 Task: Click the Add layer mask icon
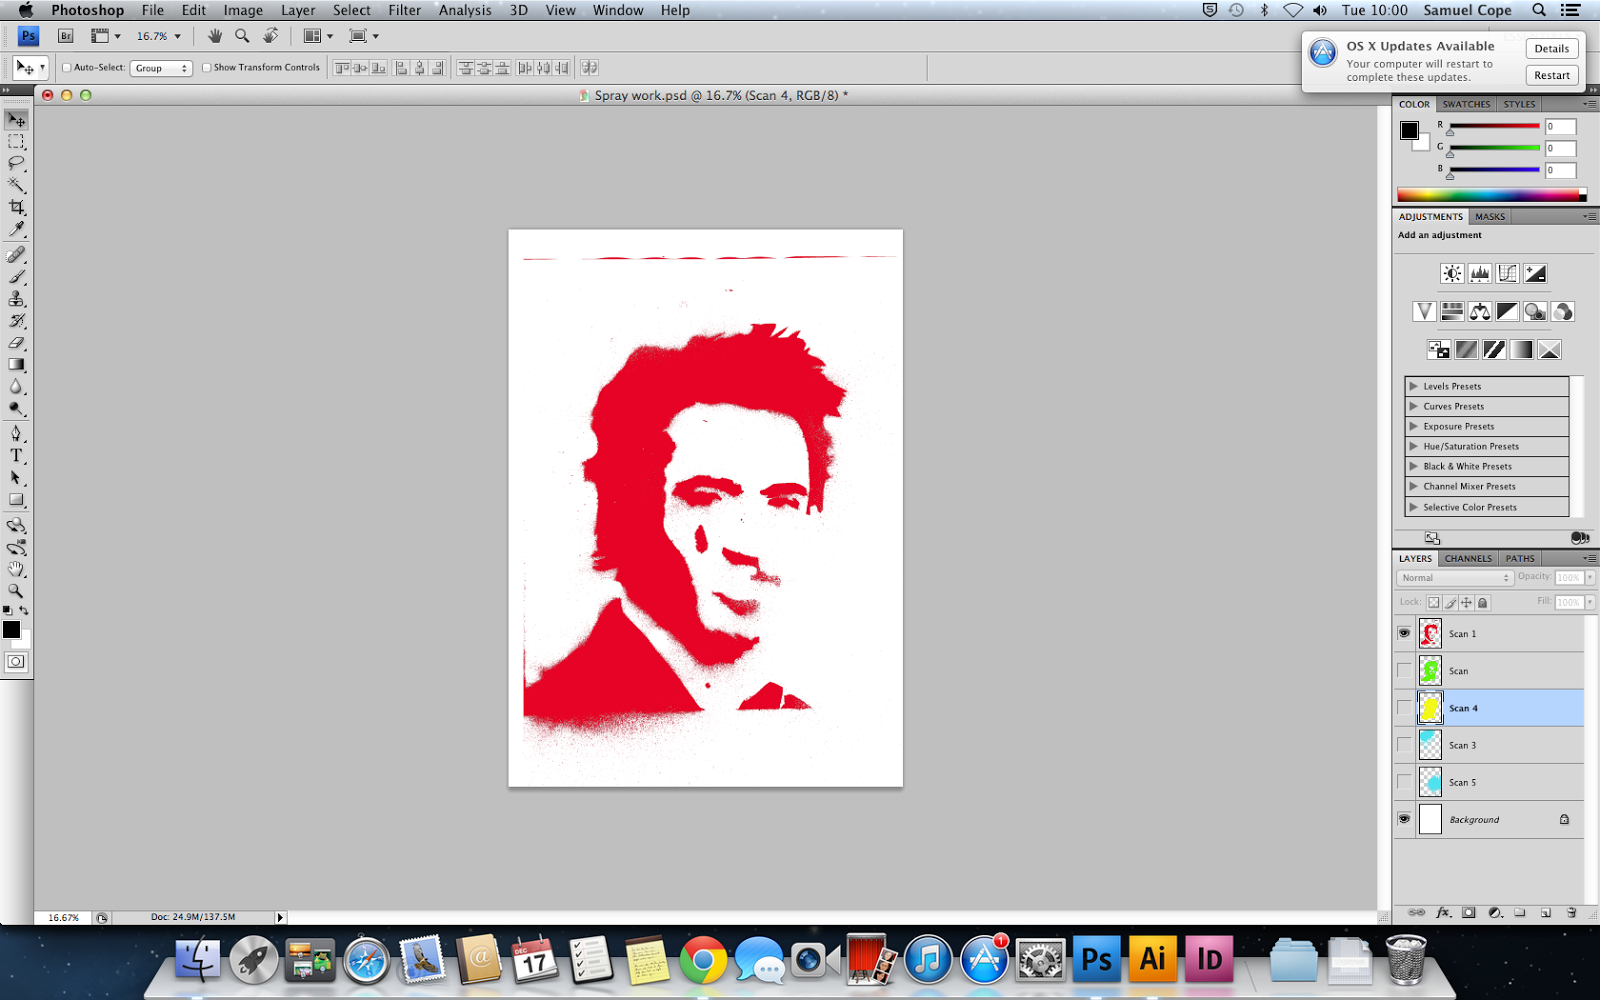pos(1469,912)
